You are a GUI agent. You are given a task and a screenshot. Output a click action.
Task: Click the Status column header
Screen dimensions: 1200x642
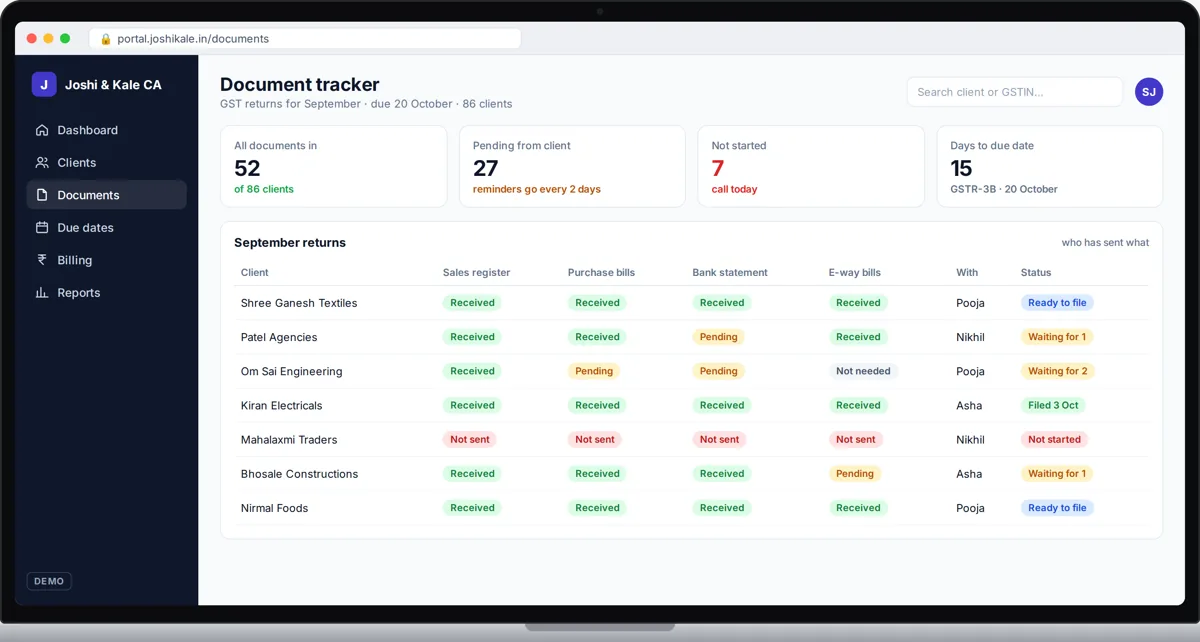pyautogui.click(x=1036, y=272)
